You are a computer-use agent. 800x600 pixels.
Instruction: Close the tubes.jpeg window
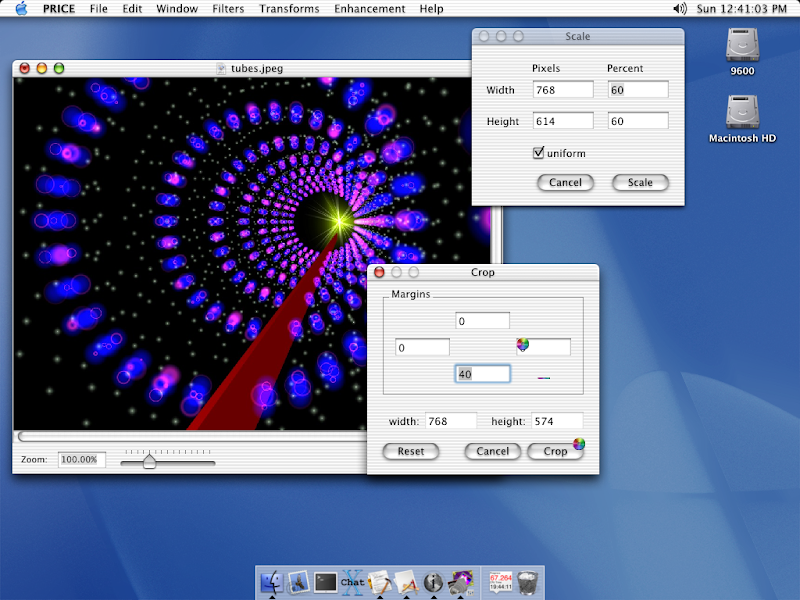click(24, 68)
